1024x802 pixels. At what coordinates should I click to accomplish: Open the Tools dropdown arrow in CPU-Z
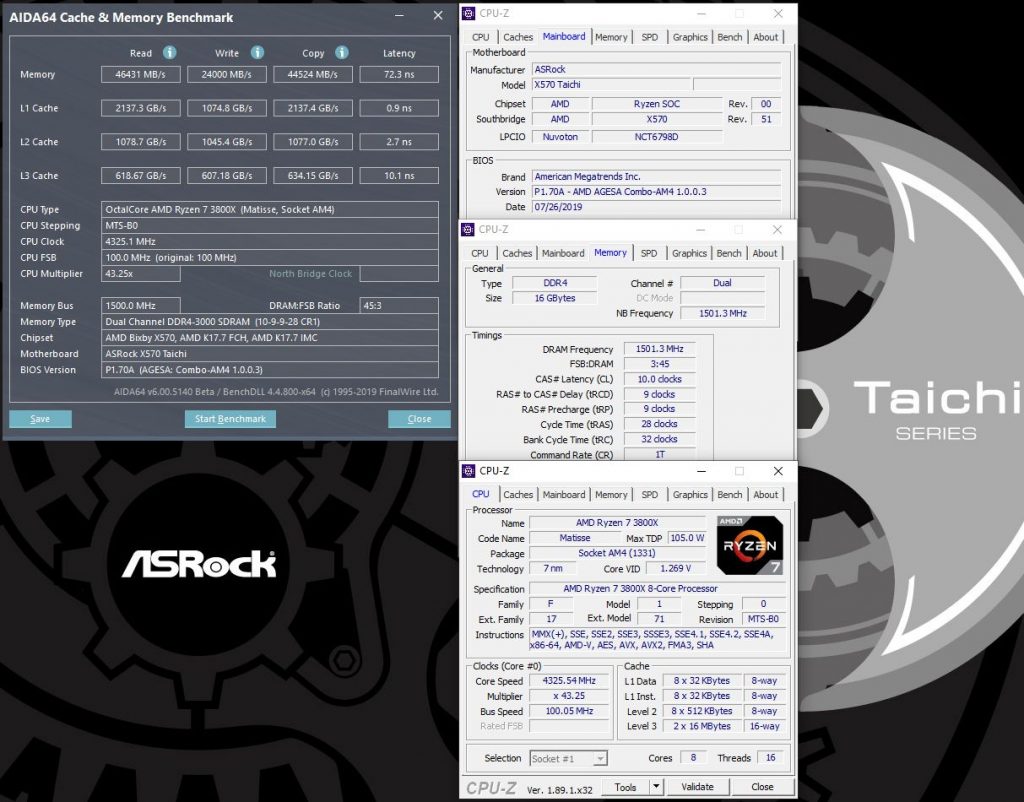point(656,787)
